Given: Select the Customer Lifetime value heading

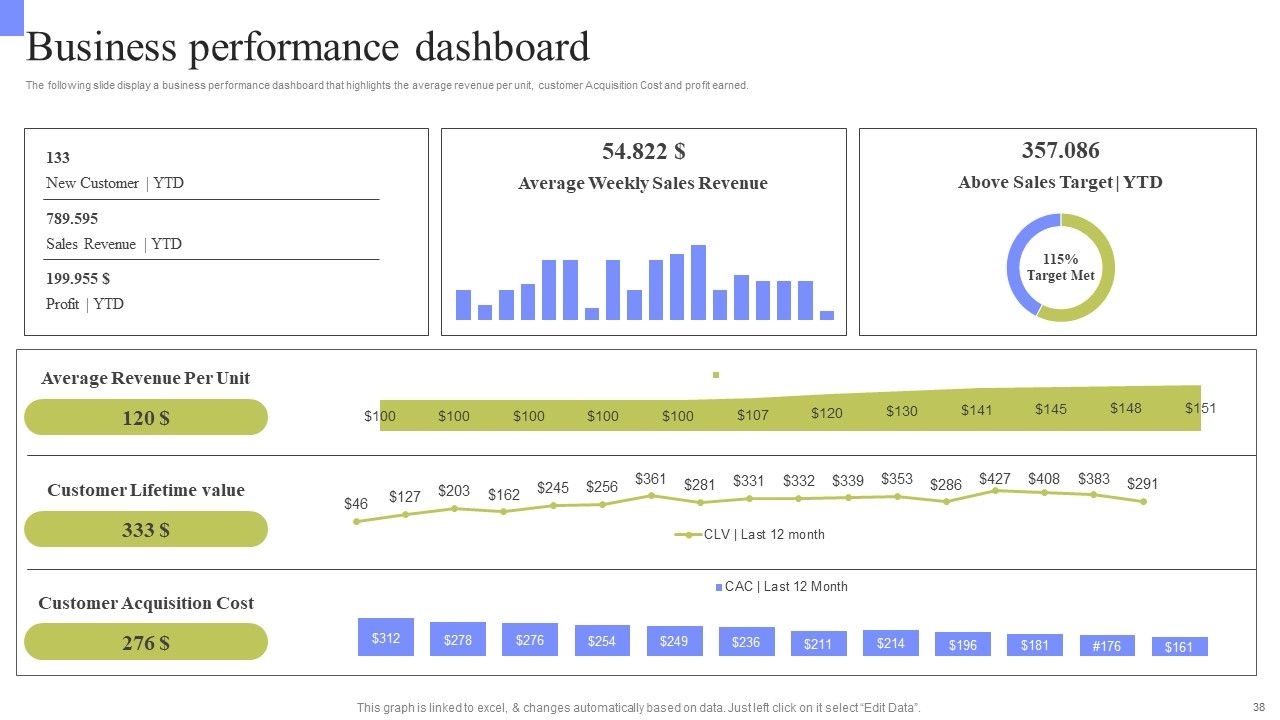Looking at the screenshot, I should coord(146,490).
